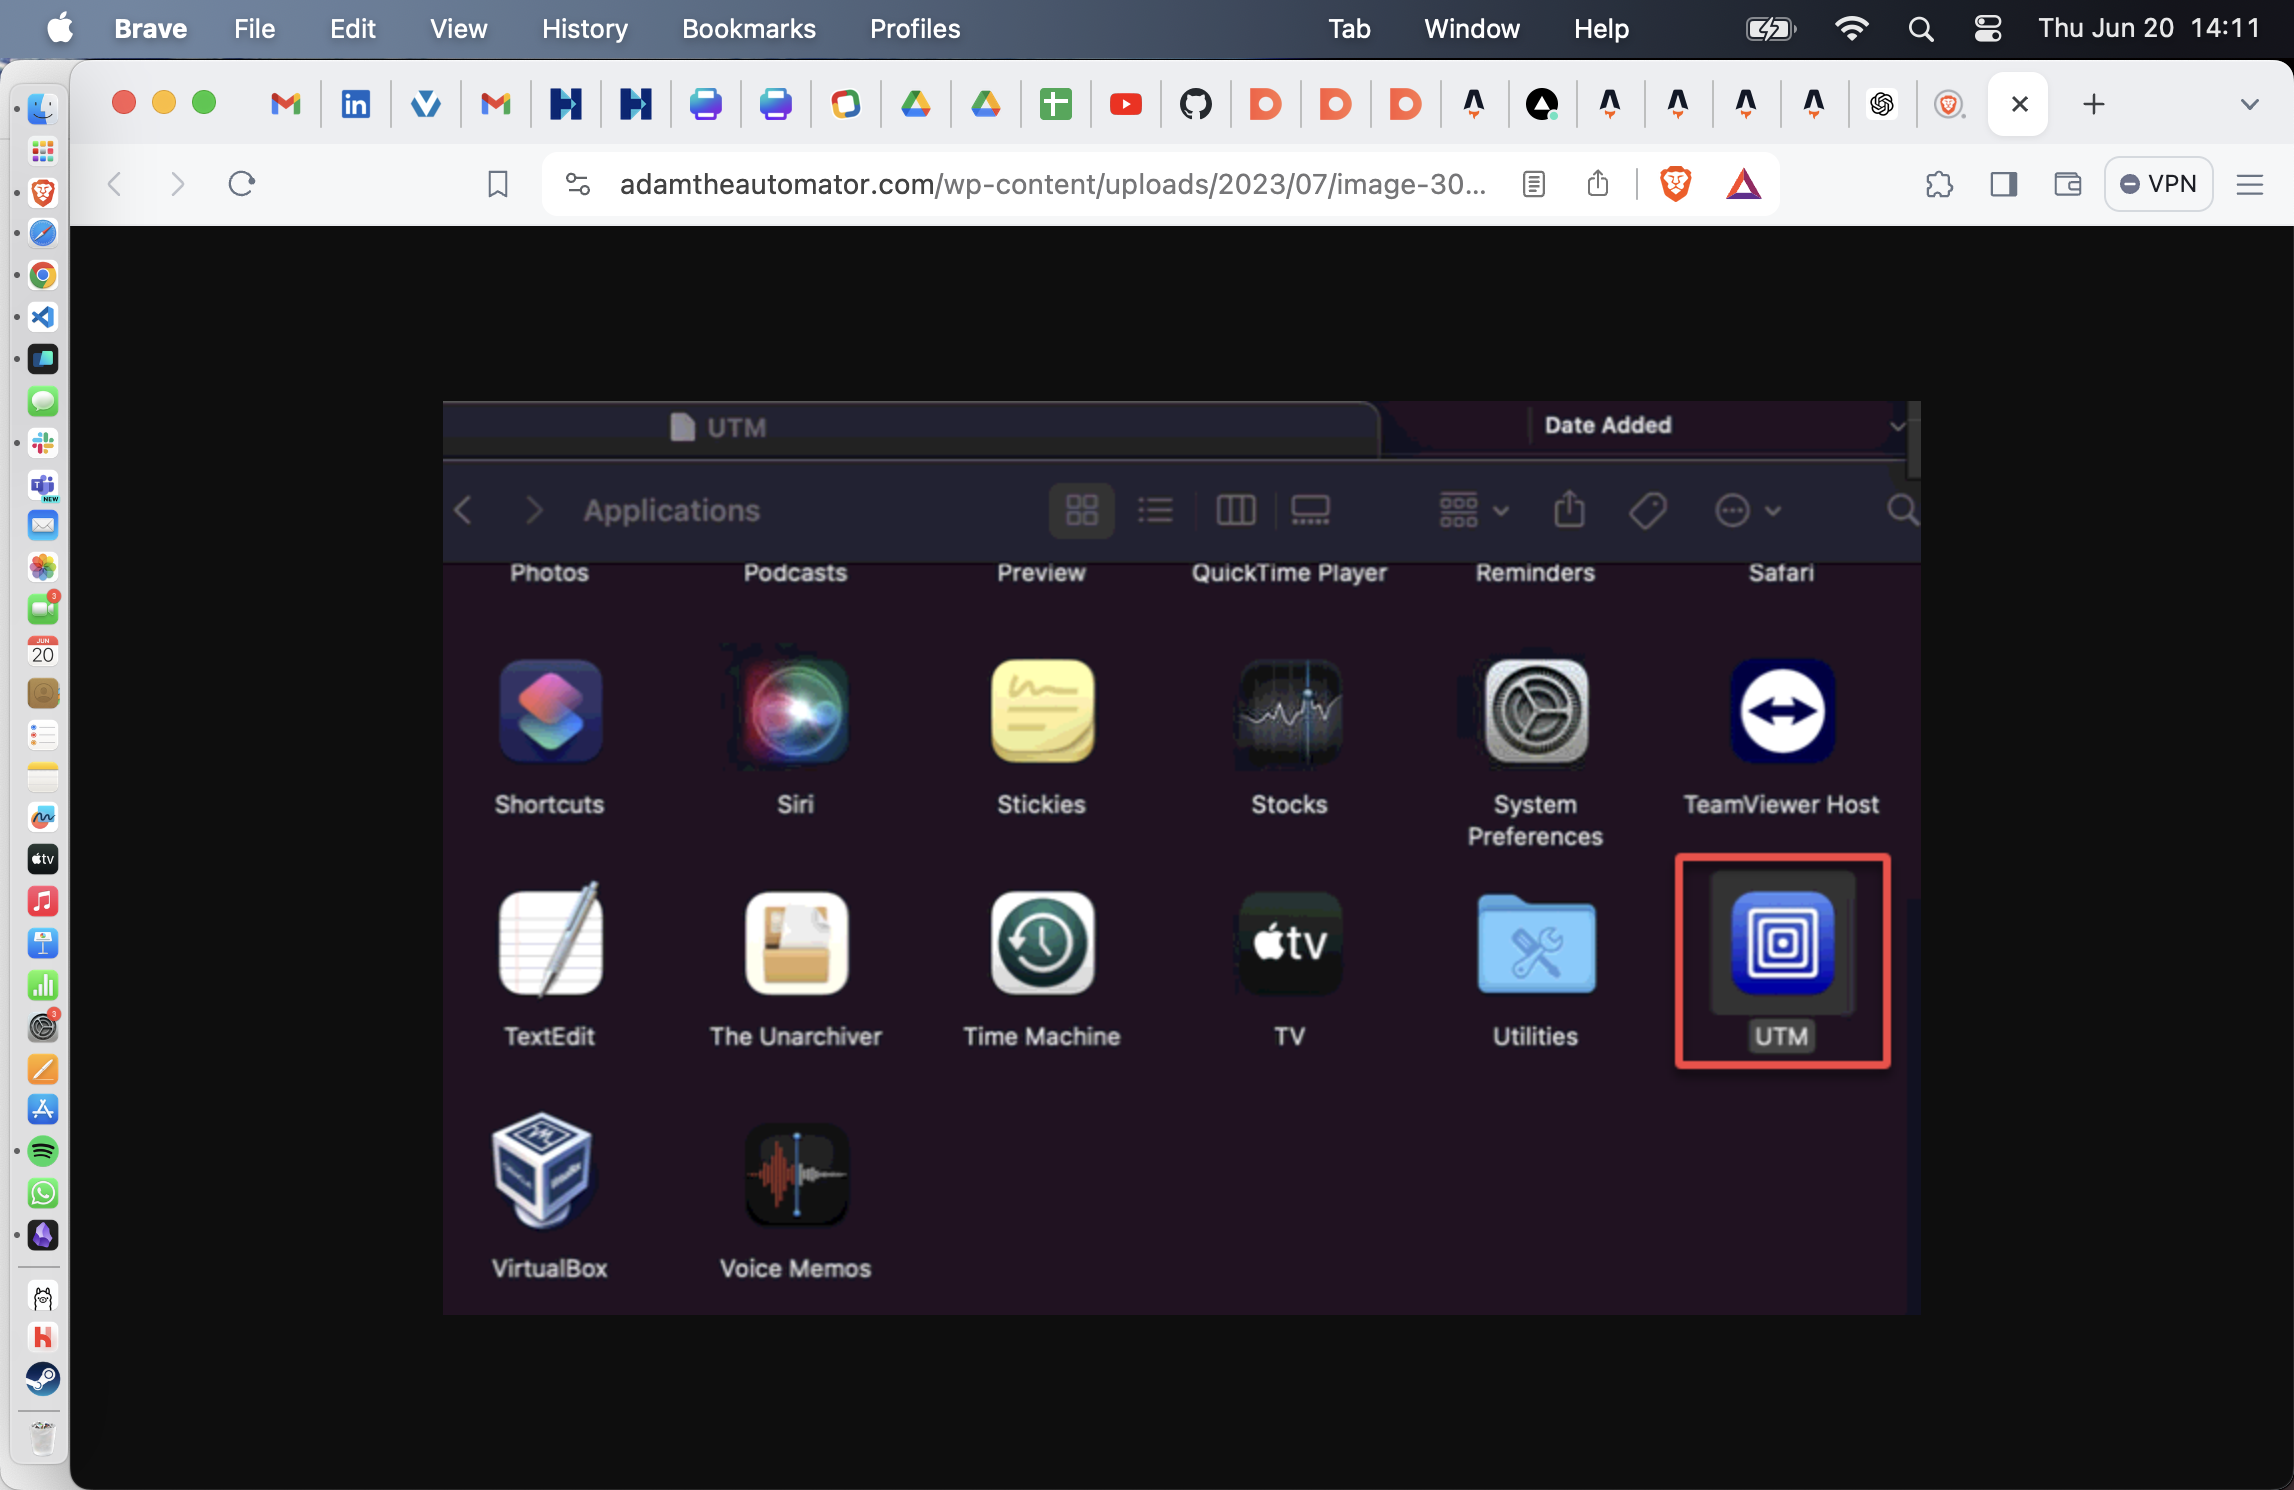Toggle Reader view in the address bar

pos(1533,184)
